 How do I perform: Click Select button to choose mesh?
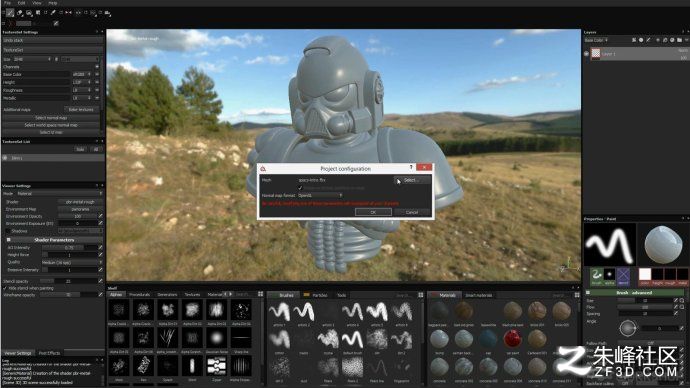click(411, 180)
